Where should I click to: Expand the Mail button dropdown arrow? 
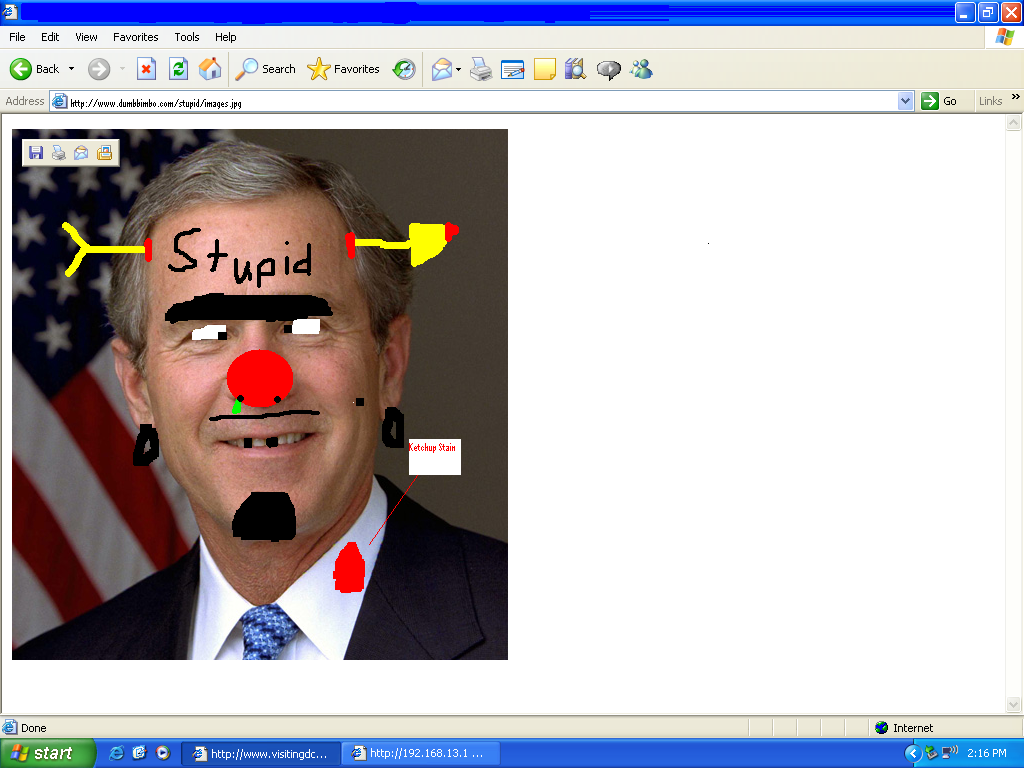(x=458, y=69)
